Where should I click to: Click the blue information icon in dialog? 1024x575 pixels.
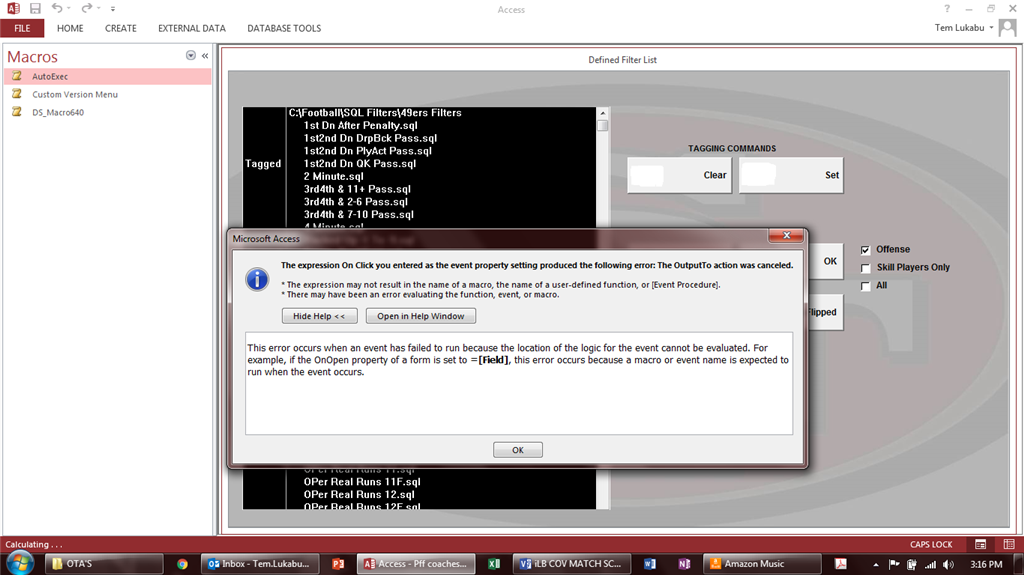tap(257, 279)
